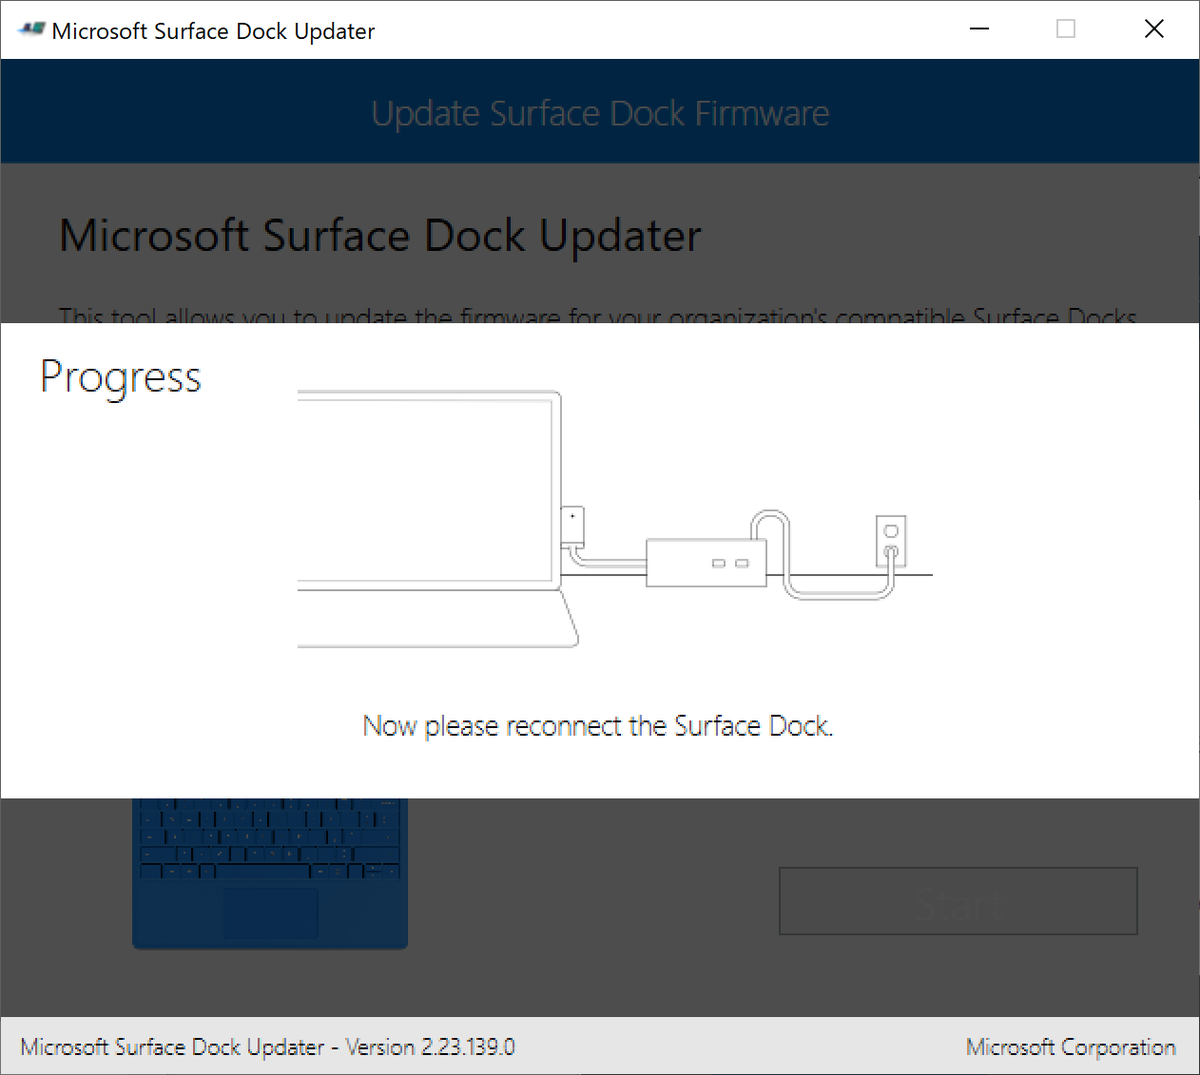
Task: Click the reconnect the Surface Dock message
Action: tap(598, 726)
